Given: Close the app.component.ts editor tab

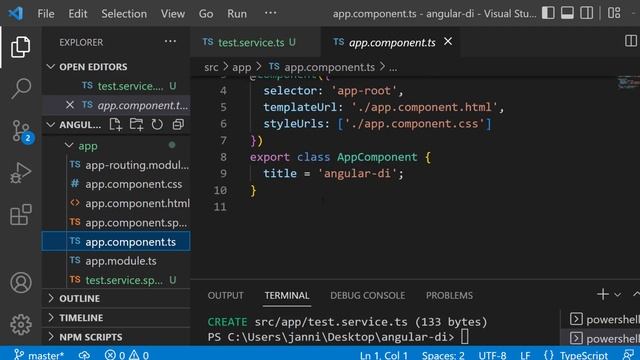Looking at the screenshot, I should 448,42.
